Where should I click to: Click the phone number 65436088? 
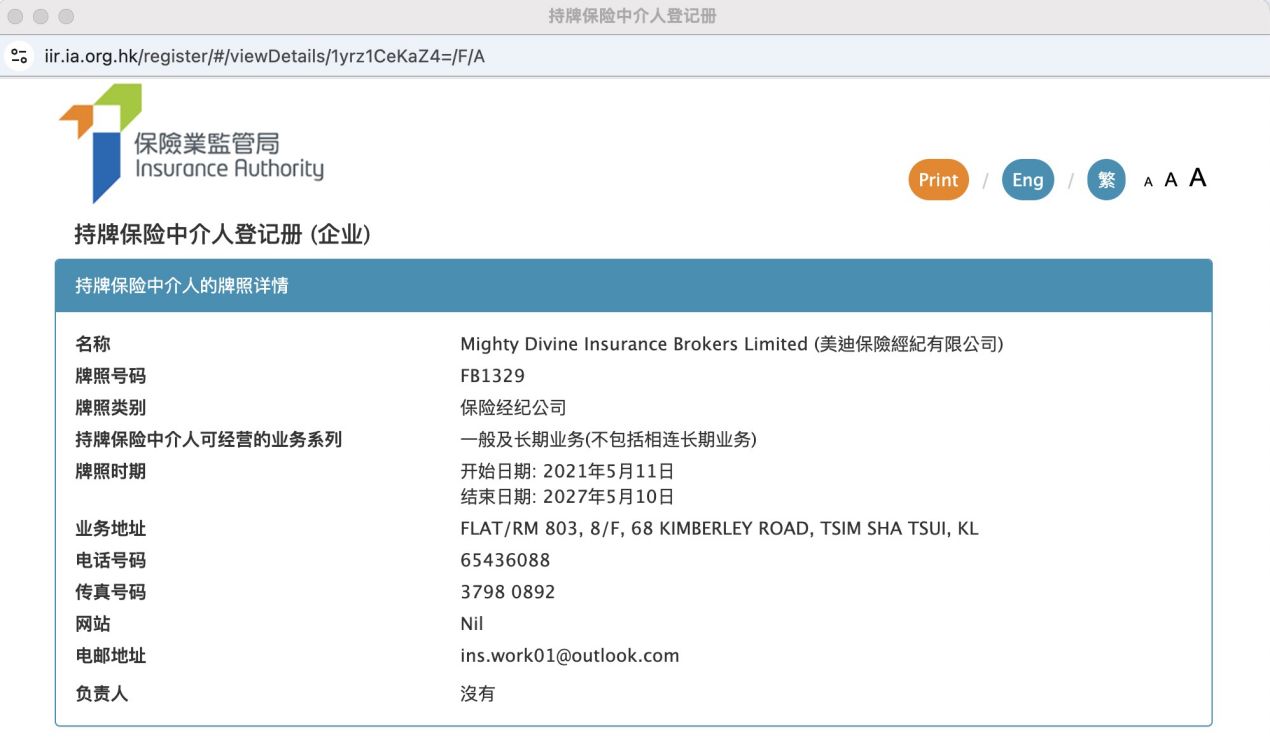[505, 560]
